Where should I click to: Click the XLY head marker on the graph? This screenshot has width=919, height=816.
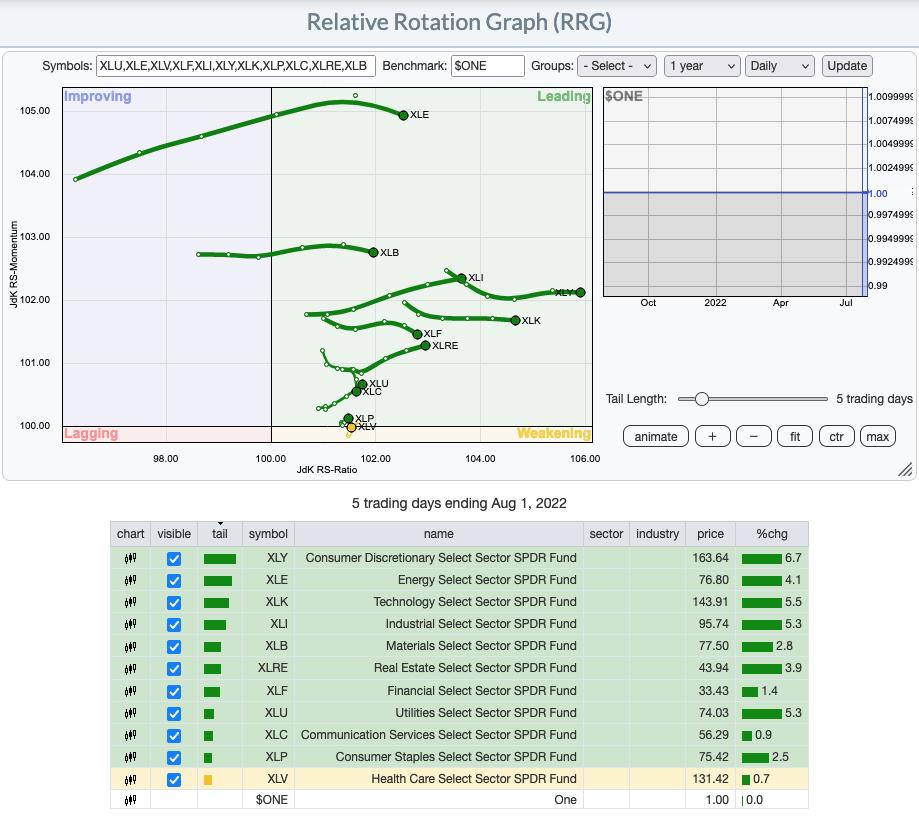[580, 293]
